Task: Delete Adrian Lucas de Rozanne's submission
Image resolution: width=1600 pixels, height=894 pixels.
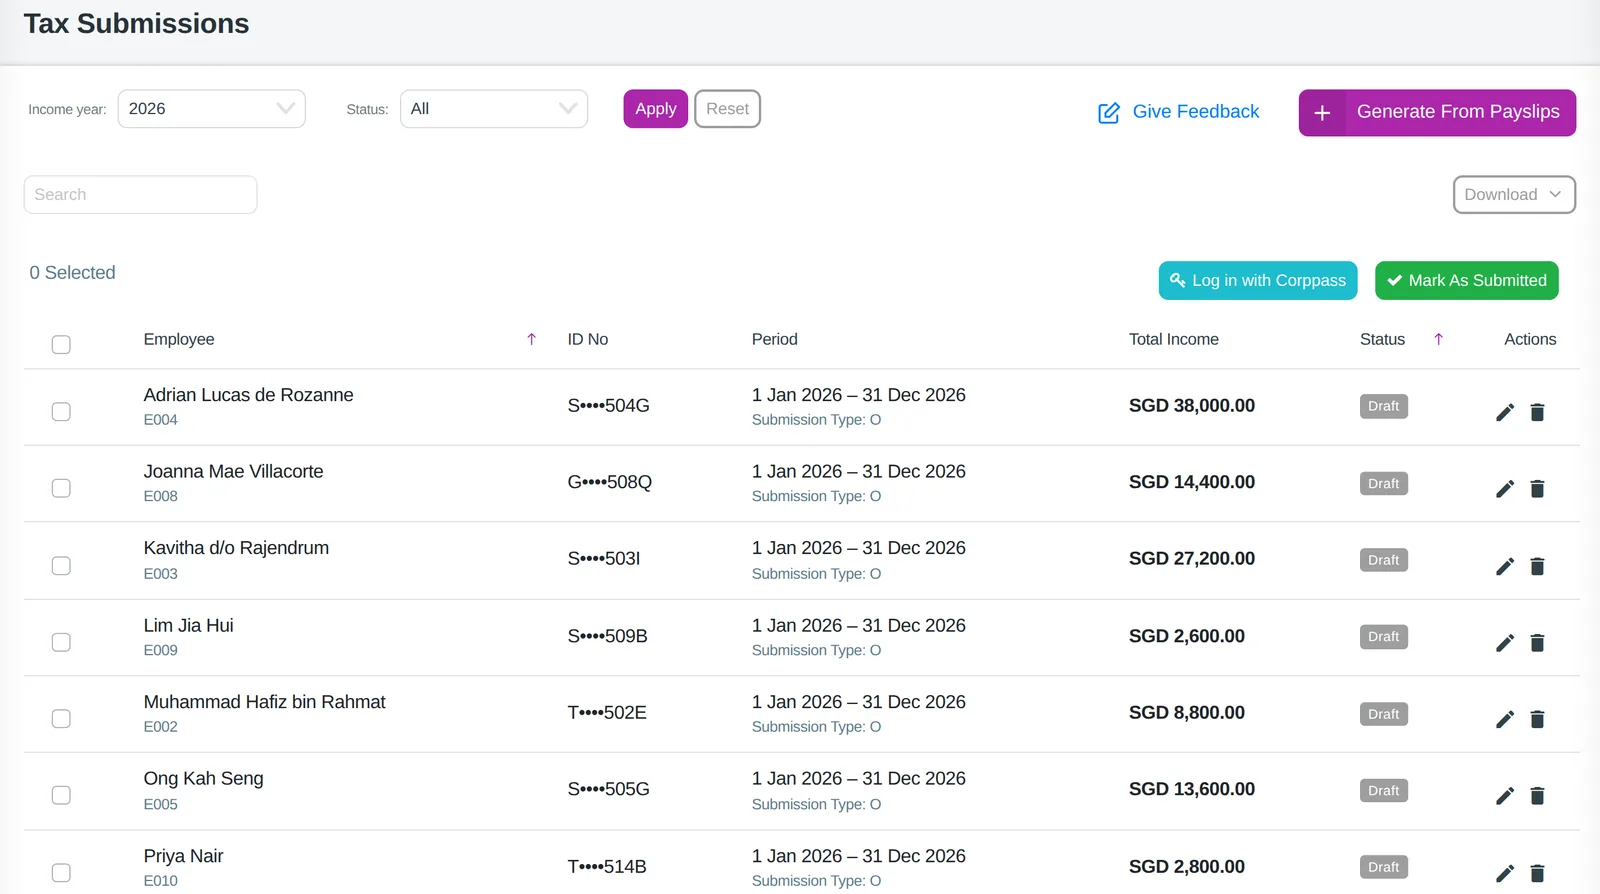Action: (1537, 412)
